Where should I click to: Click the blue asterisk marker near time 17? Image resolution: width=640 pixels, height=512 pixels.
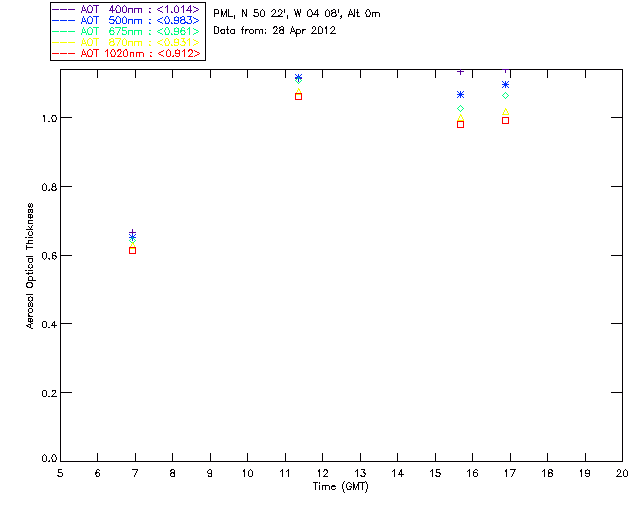pyautogui.click(x=505, y=85)
